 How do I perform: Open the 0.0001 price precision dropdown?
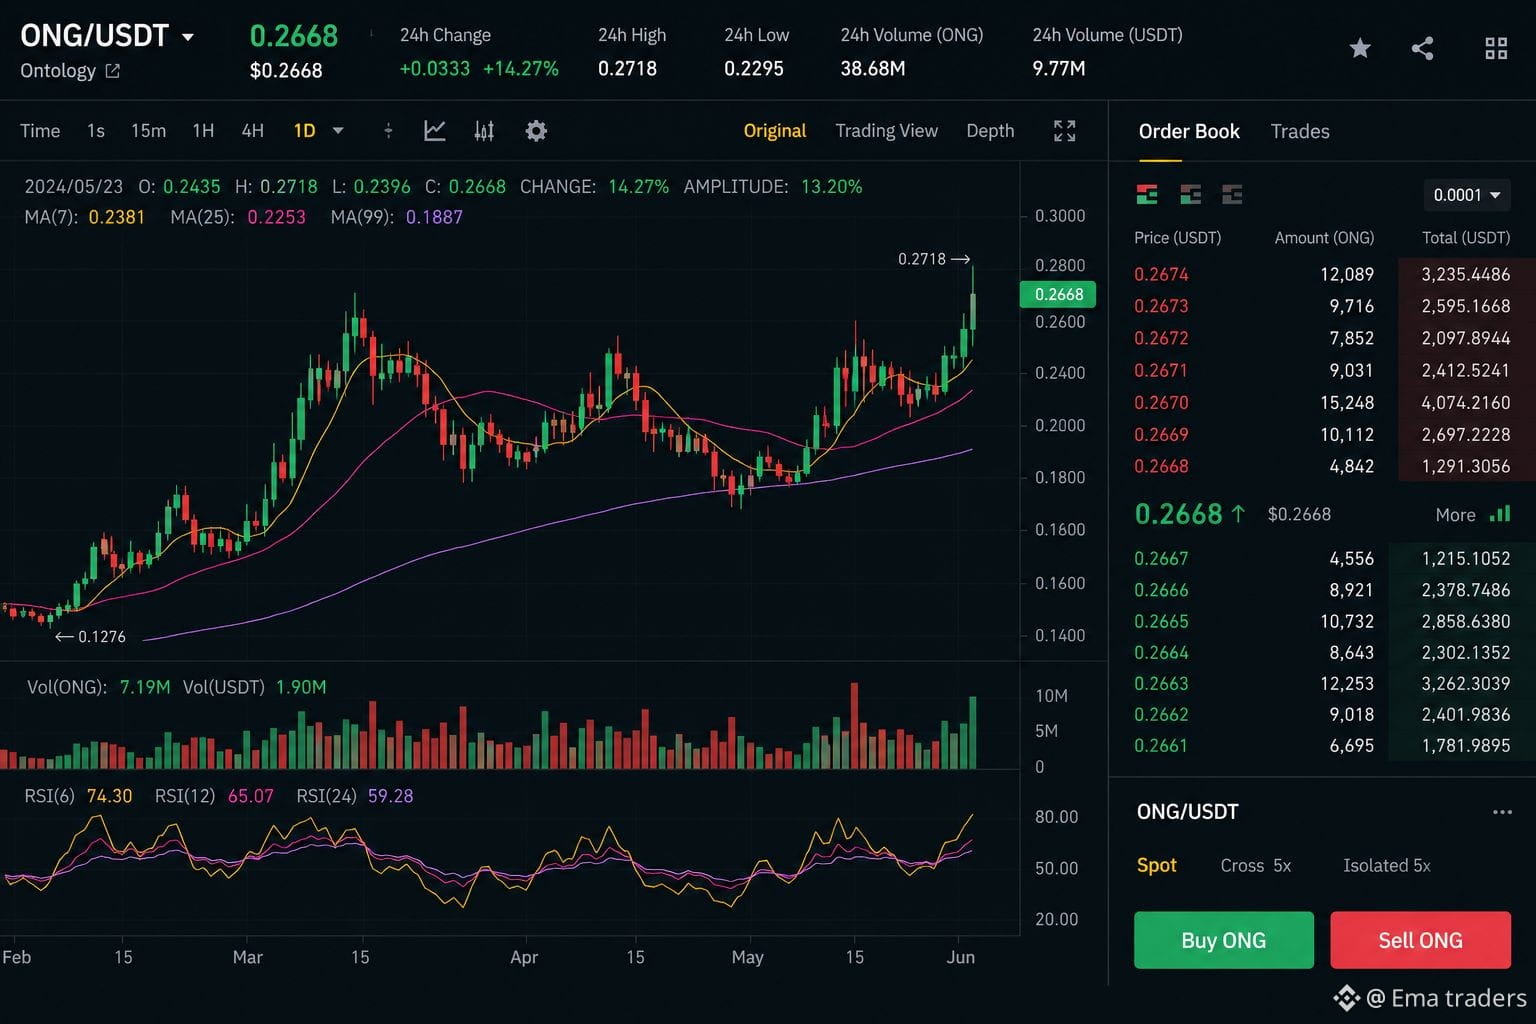[x=1467, y=195]
